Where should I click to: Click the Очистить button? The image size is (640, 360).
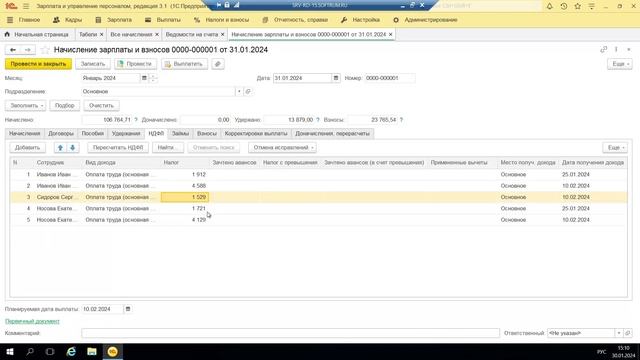(x=102, y=106)
